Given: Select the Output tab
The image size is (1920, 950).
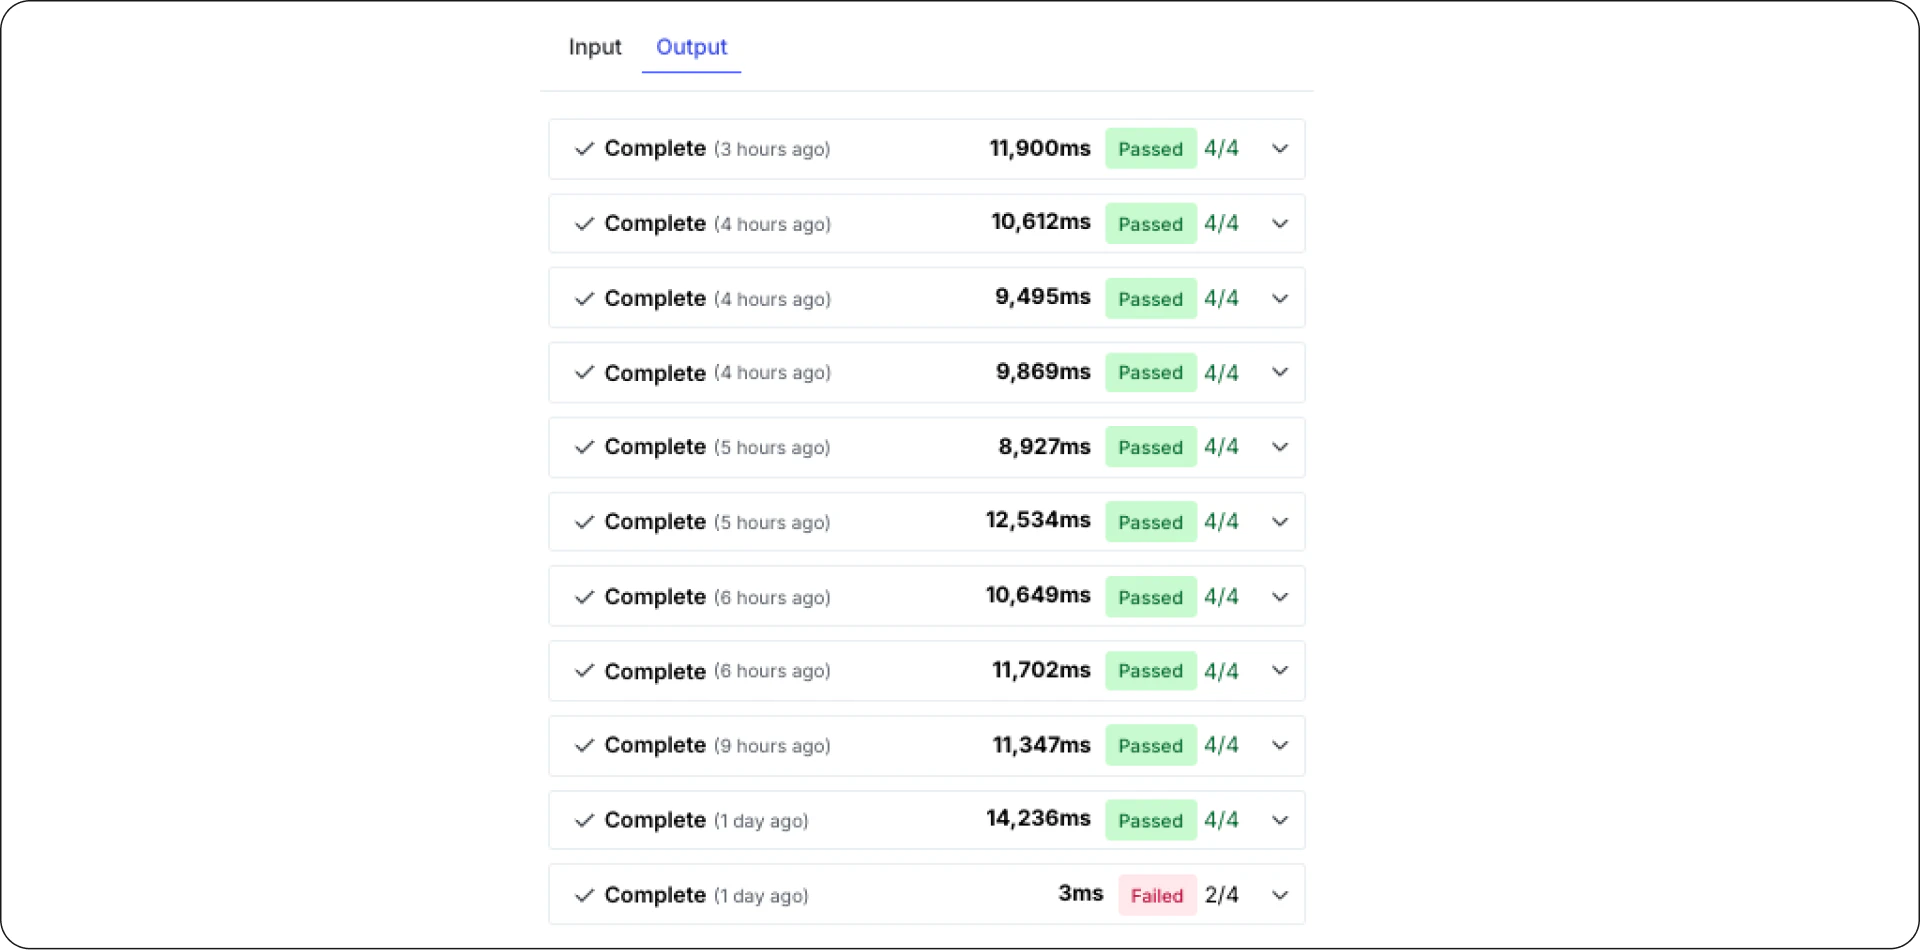Looking at the screenshot, I should (x=691, y=47).
